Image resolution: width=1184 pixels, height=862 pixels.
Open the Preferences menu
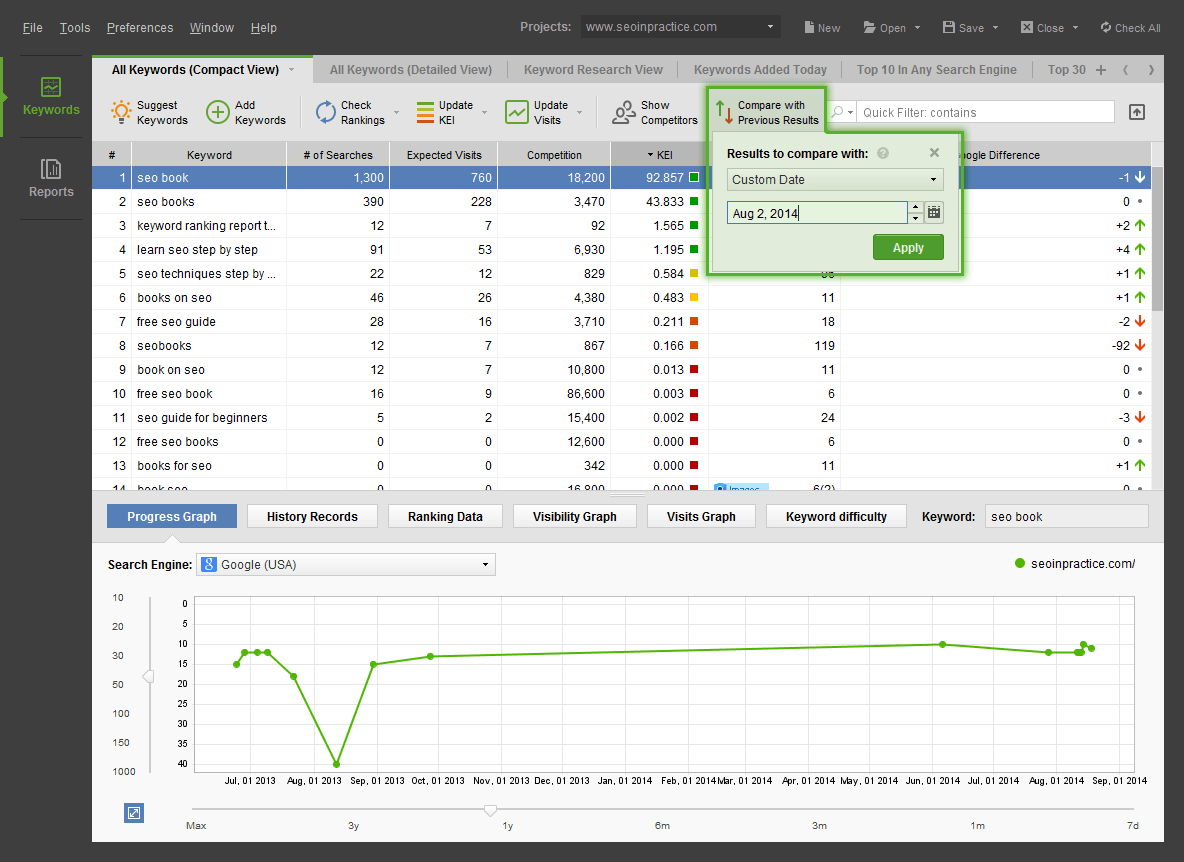pos(140,28)
